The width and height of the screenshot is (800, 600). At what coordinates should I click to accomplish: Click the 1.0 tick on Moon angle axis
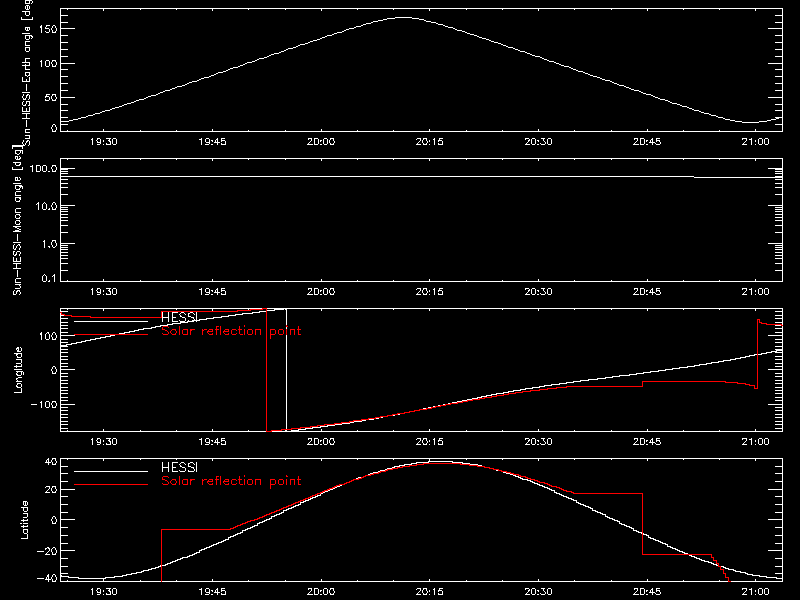tap(49, 244)
